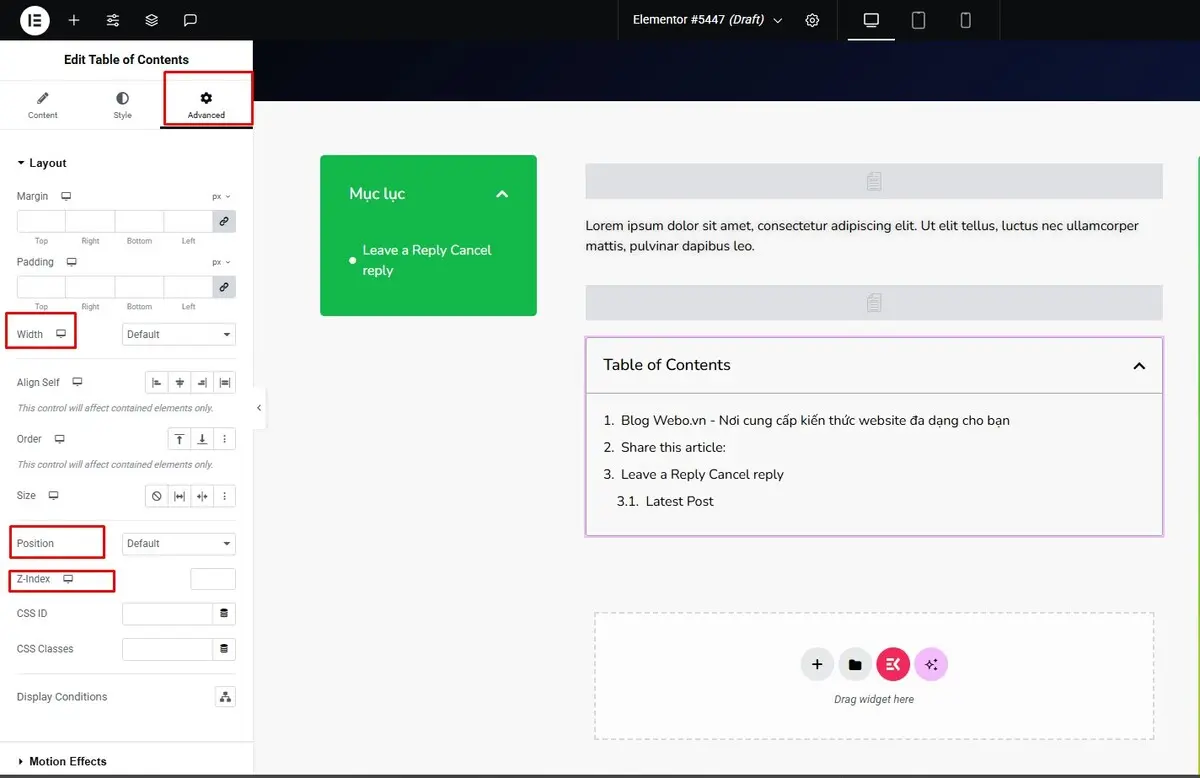This screenshot has height=778, width=1200.
Task: Collapse the editor panel with arrow handle
Action: tap(259, 408)
